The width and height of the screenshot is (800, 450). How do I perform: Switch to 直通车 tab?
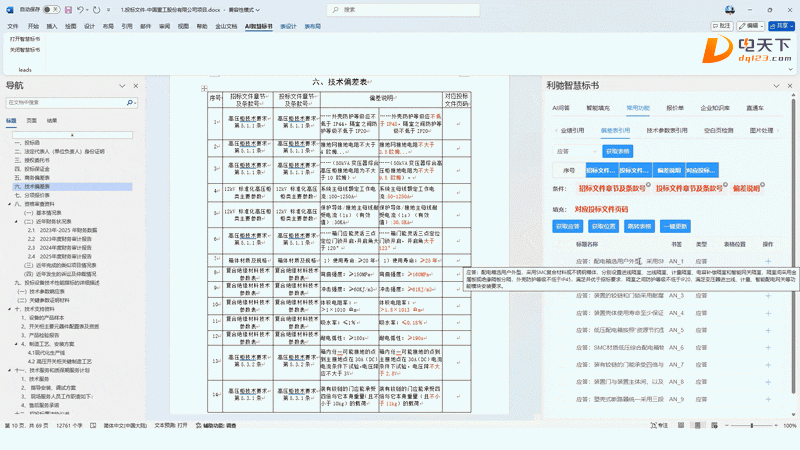755,108
